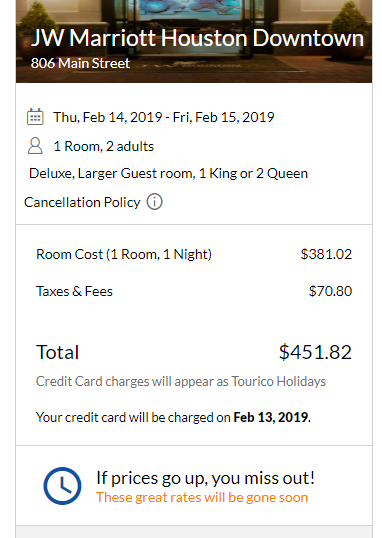Click the Feb 13, 2019 charge date
The height and width of the screenshot is (538, 382).
(x=271, y=418)
